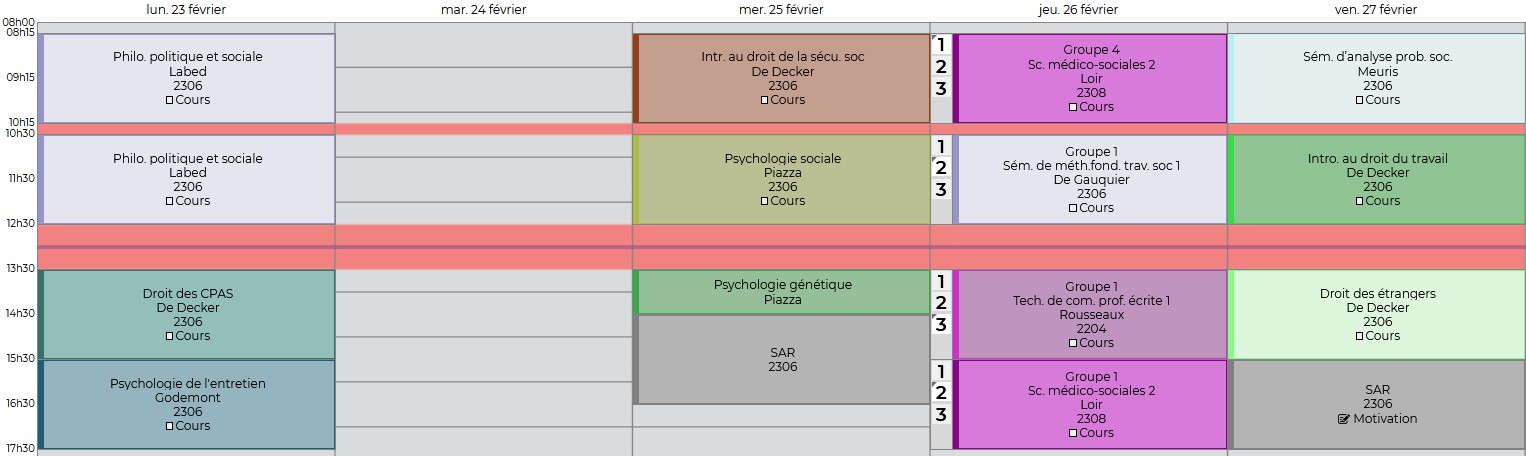Select group 2 beside Groupe 4 Sc. médico-sociales 2
Viewport: 1526px width, 456px height.
point(940,67)
